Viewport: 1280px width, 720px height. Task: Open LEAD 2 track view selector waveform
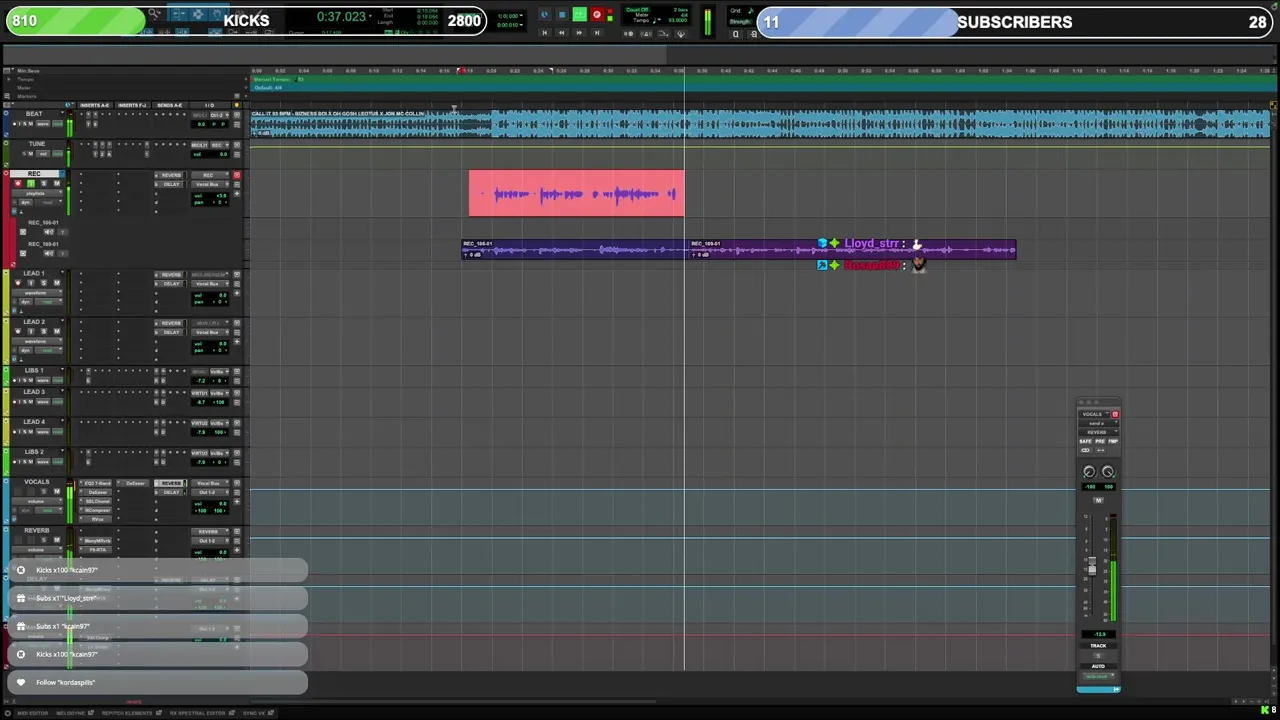pos(36,341)
